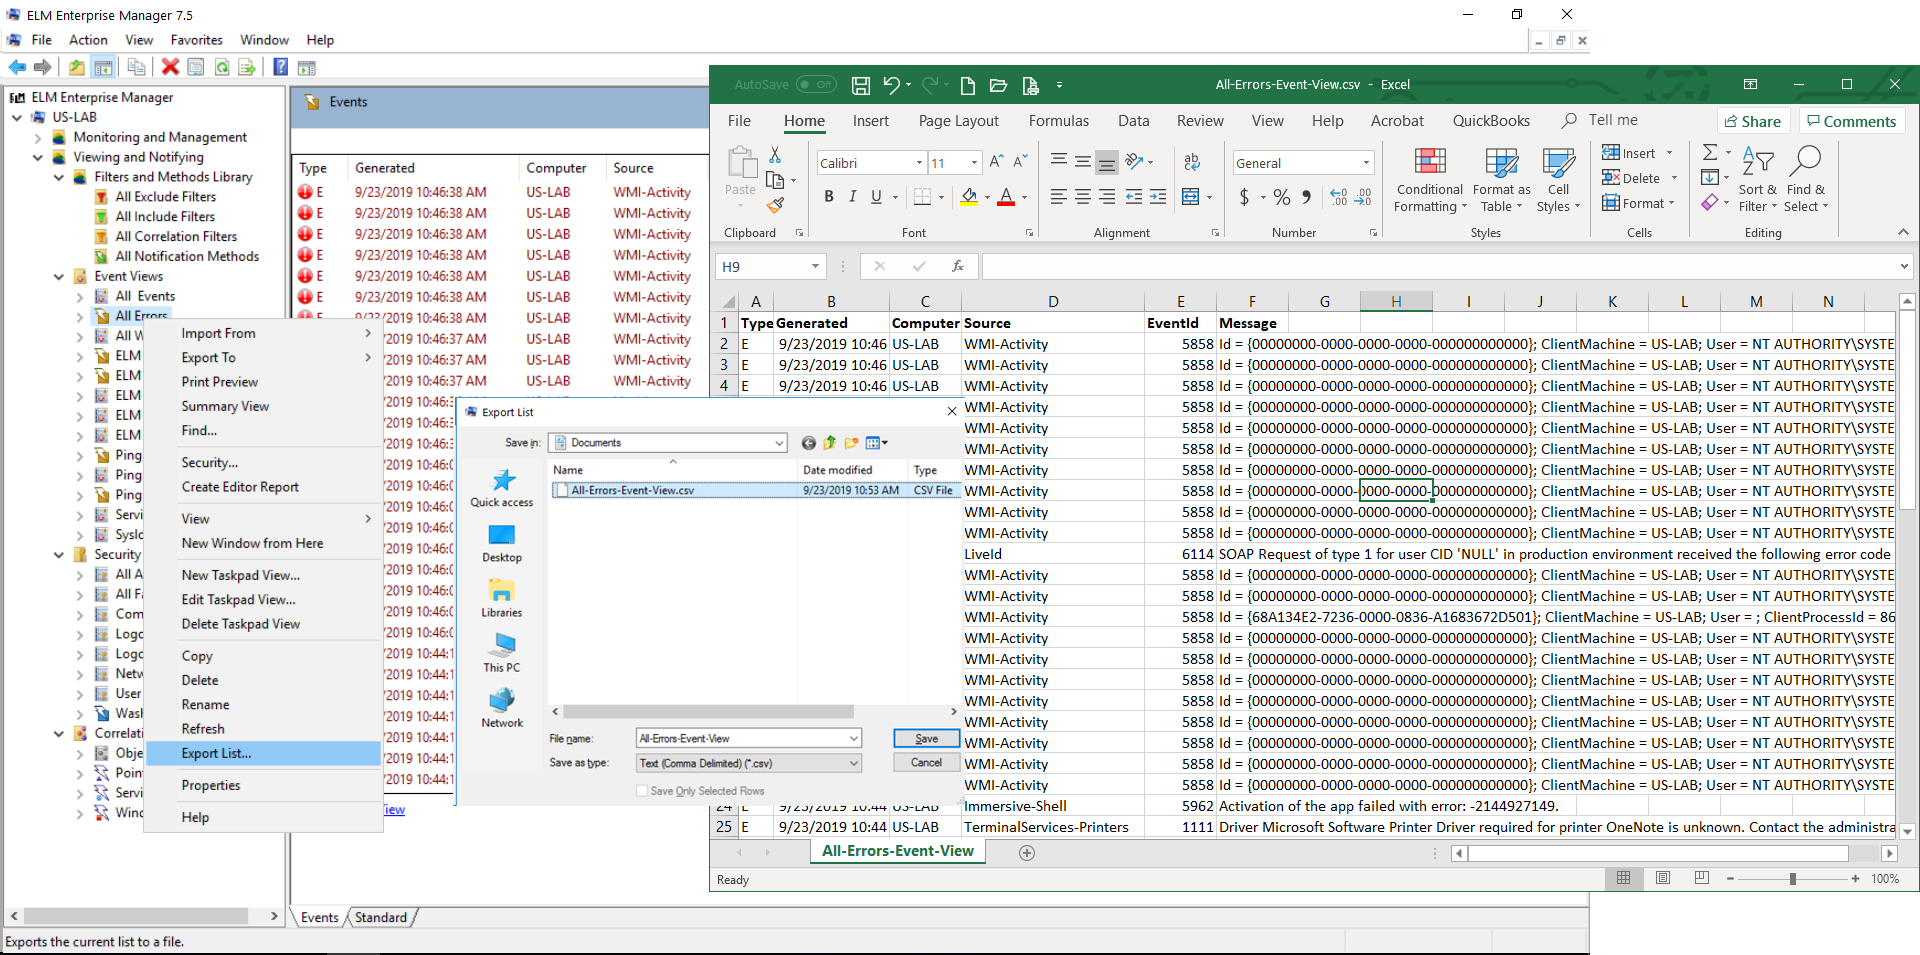The width and height of the screenshot is (1920, 955).
Task: Toggle the AutoSave switch in Excel
Action: click(816, 85)
